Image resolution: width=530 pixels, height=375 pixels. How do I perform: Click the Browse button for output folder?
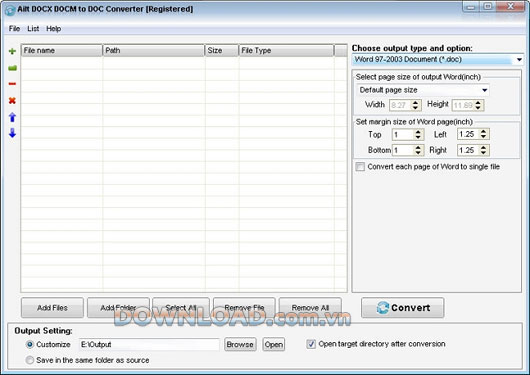click(x=240, y=345)
